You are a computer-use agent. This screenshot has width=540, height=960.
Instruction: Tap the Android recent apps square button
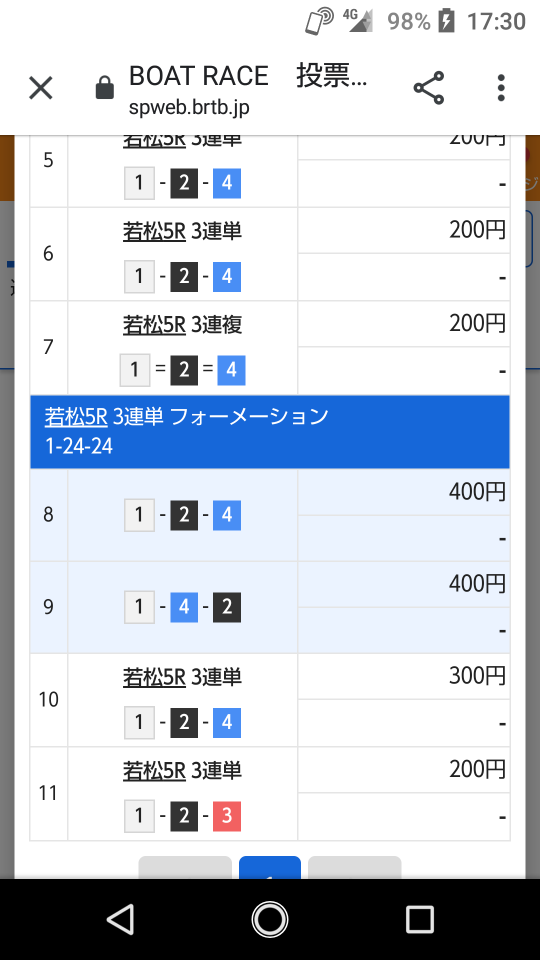(x=420, y=919)
